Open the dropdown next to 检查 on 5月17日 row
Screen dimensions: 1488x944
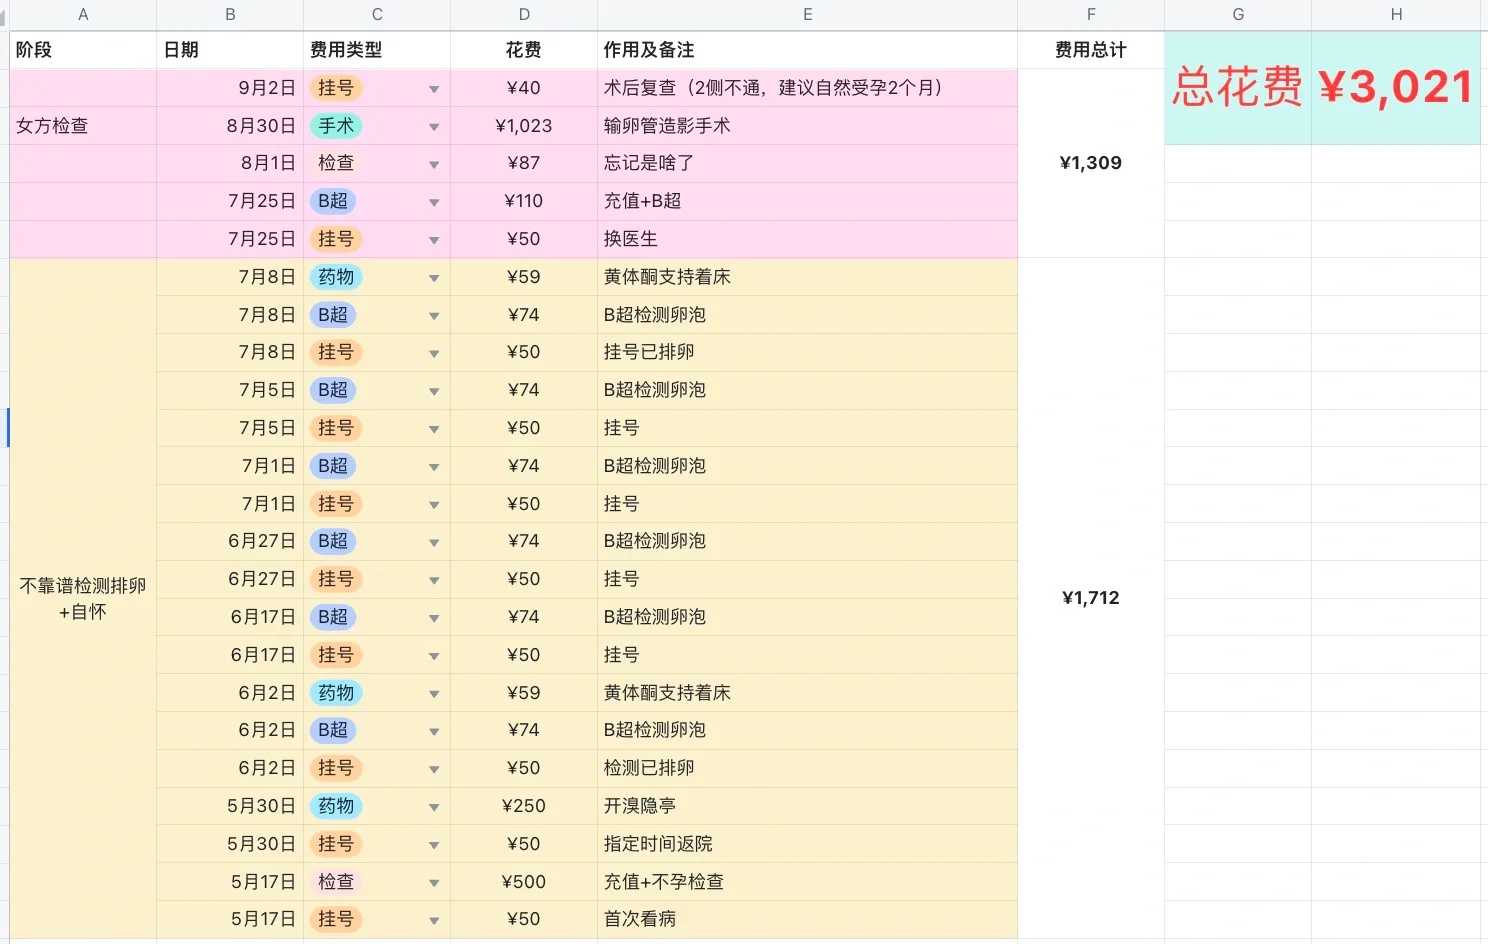[434, 882]
